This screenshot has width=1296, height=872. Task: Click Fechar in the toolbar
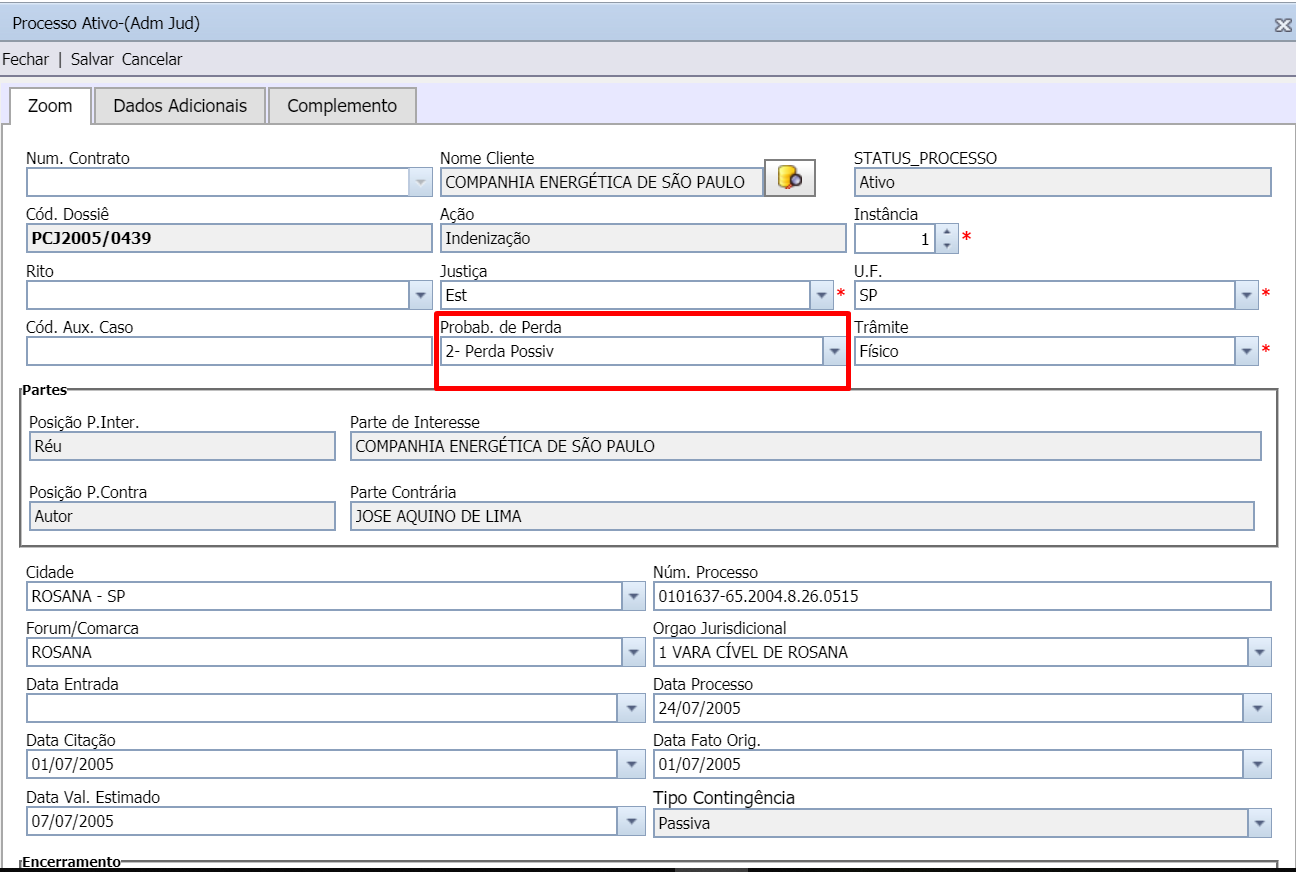click(x=25, y=59)
